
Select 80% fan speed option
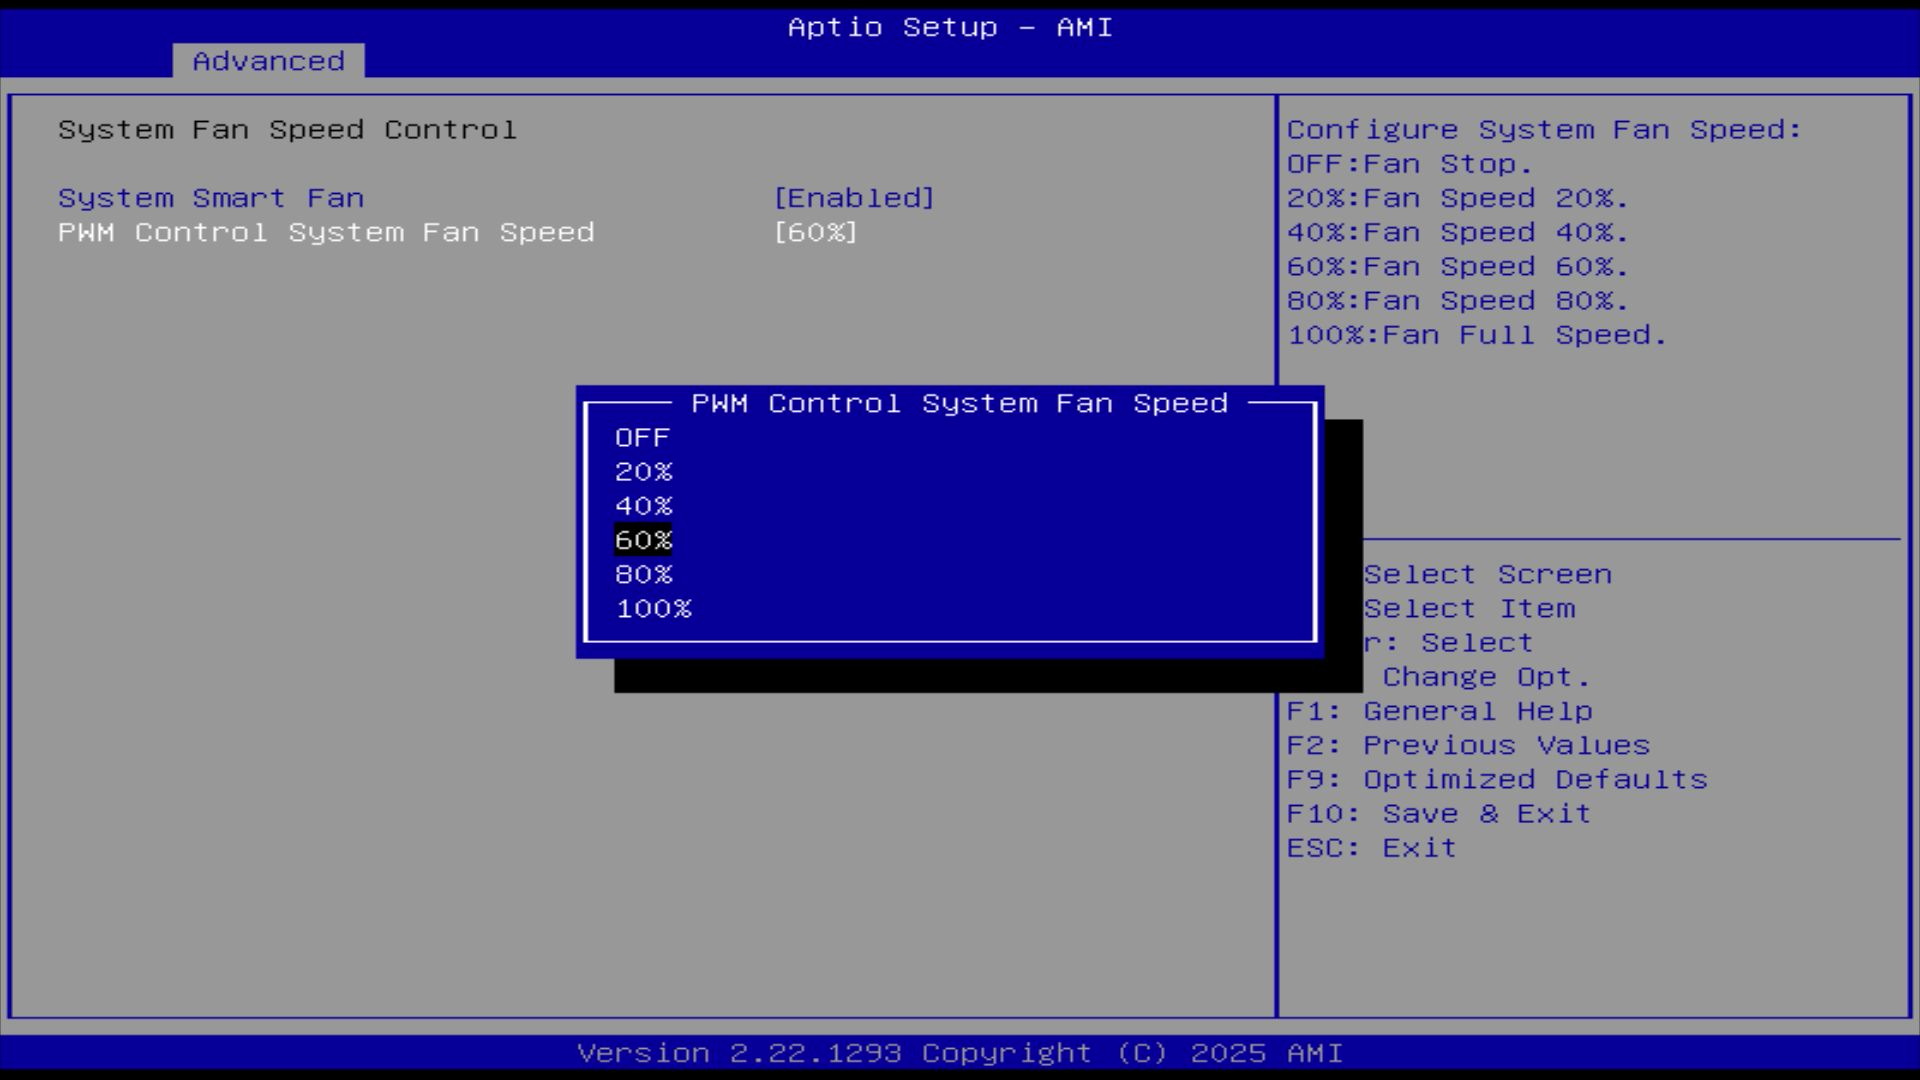[644, 575]
